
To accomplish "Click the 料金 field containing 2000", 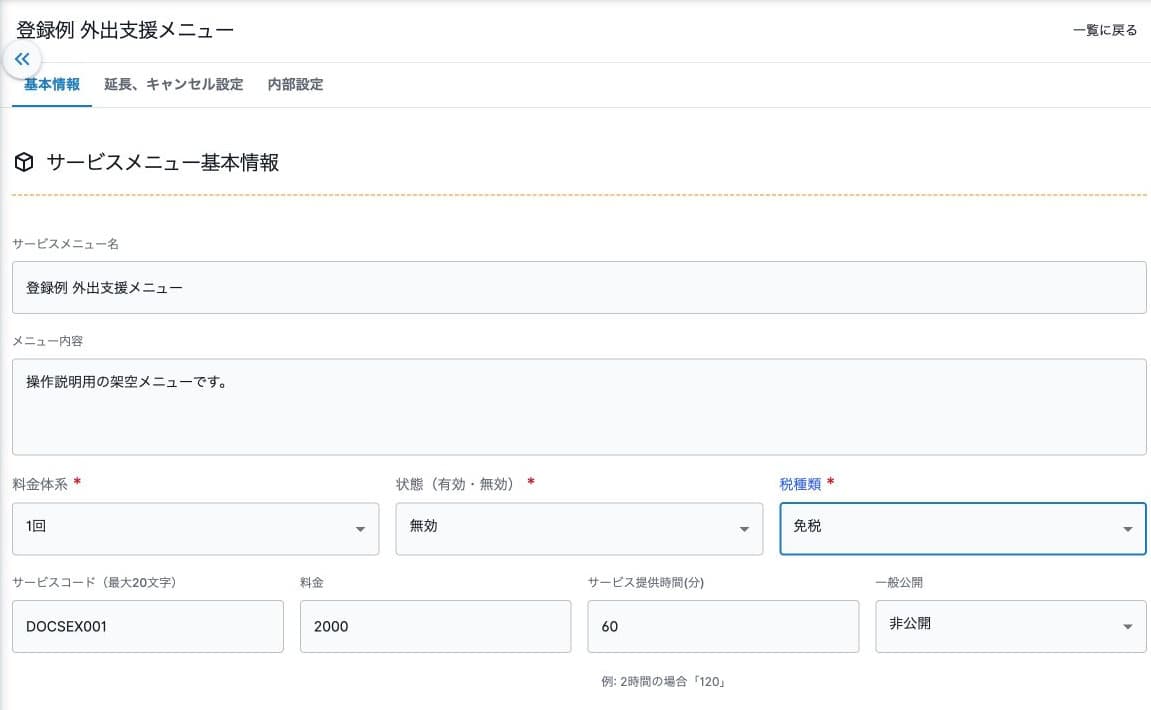I will point(435,626).
